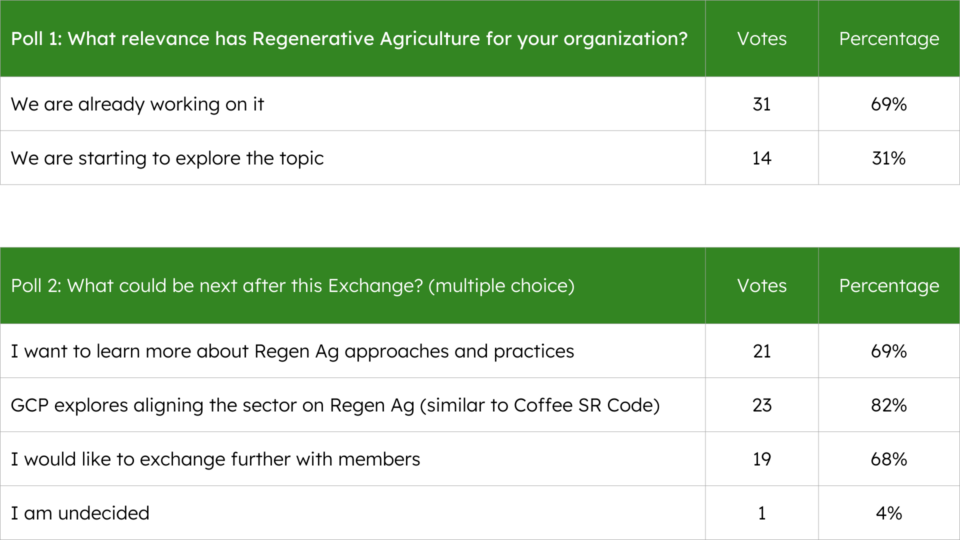
Task: Select the Poll 2 Votes column header
Action: (761, 286)
